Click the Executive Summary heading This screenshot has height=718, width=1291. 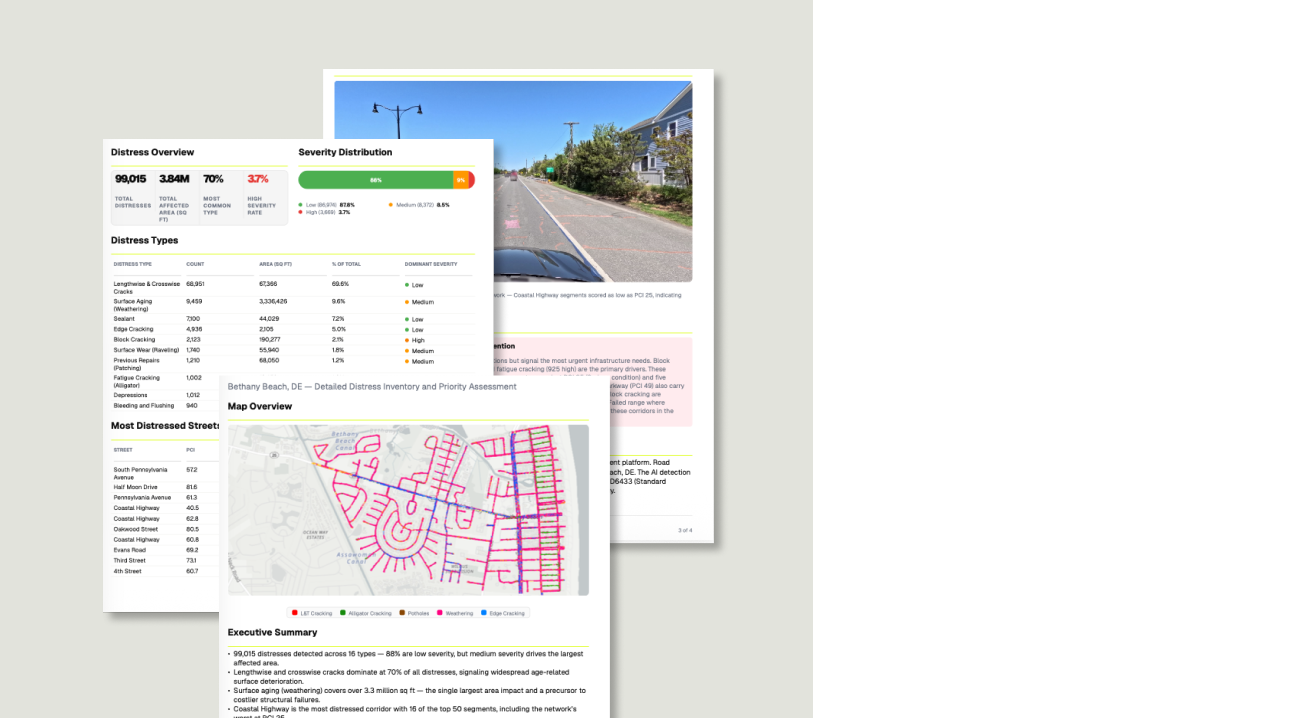(x=272, y=632)
